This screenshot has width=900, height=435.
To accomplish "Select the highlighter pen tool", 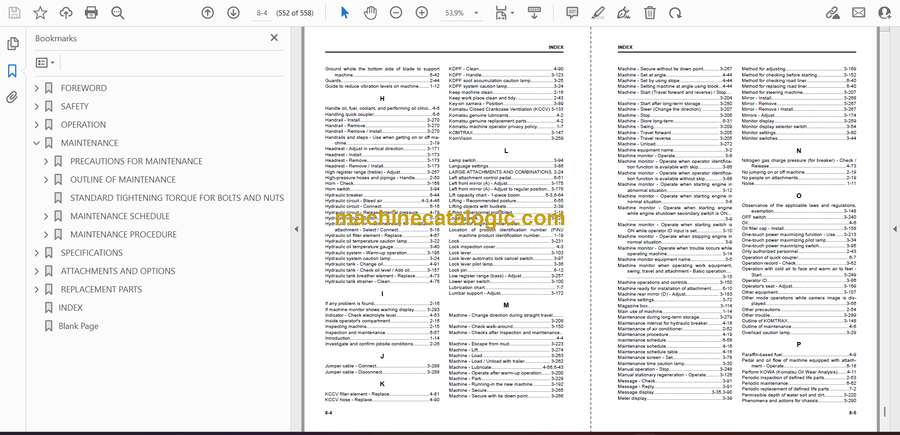I will 598,13.
